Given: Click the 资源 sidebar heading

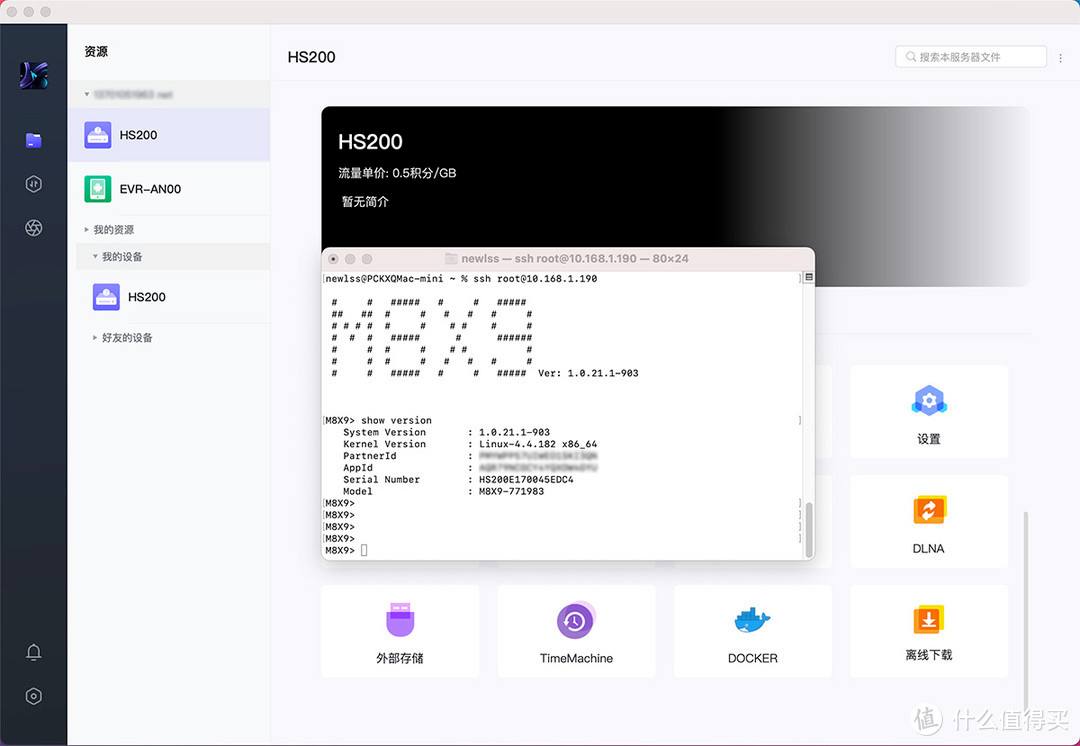Looking at the screenshot, I should tap(96, 52).
